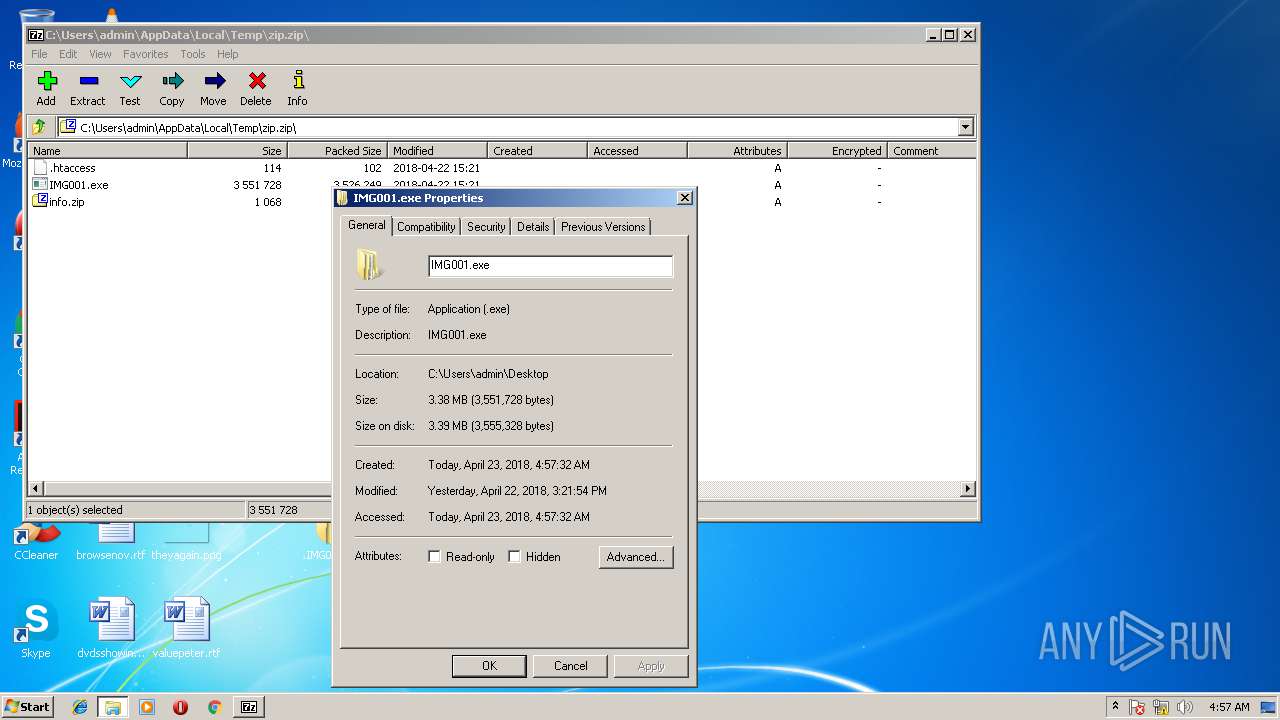Click the Size value 114 of .htaccess
Image resolution: width=1280 pixels, height=720 pixels.
(x=272, y=168)
